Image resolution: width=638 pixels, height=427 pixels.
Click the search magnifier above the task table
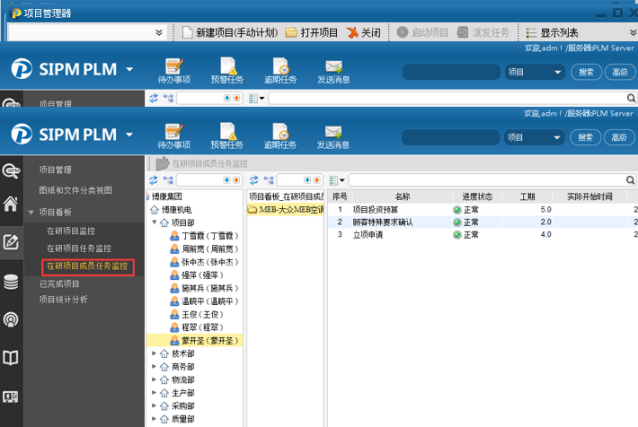[630, 180]
